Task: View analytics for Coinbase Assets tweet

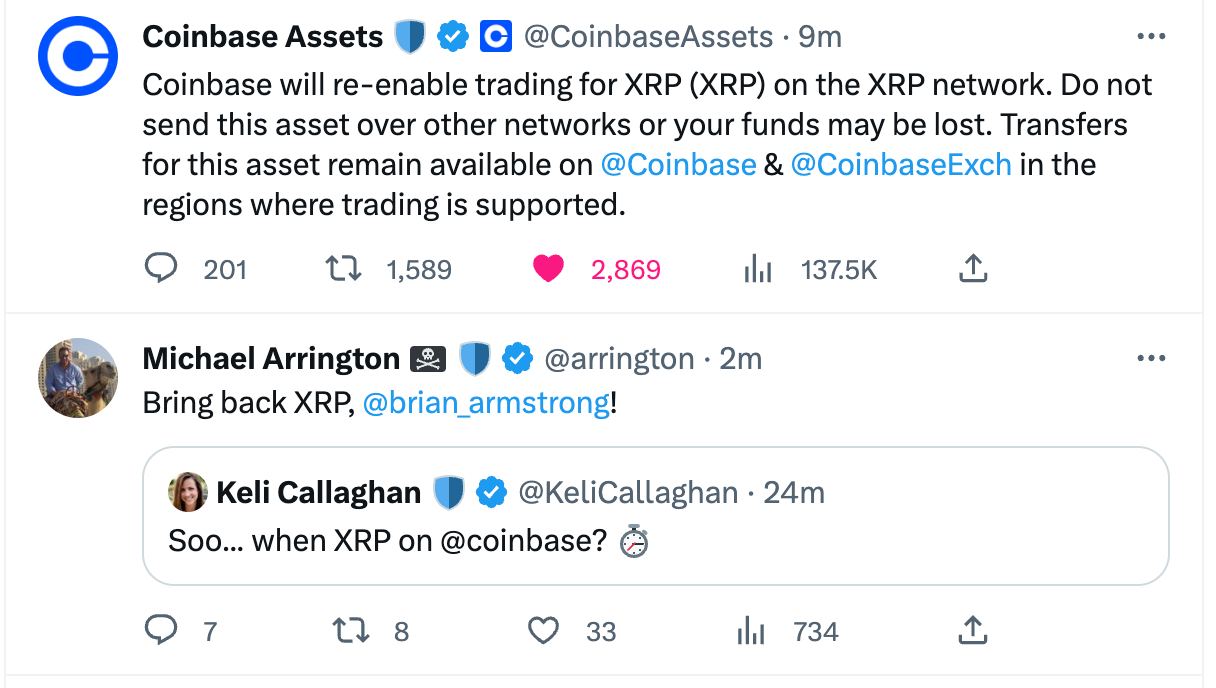Action: click(x=758, y=268)
